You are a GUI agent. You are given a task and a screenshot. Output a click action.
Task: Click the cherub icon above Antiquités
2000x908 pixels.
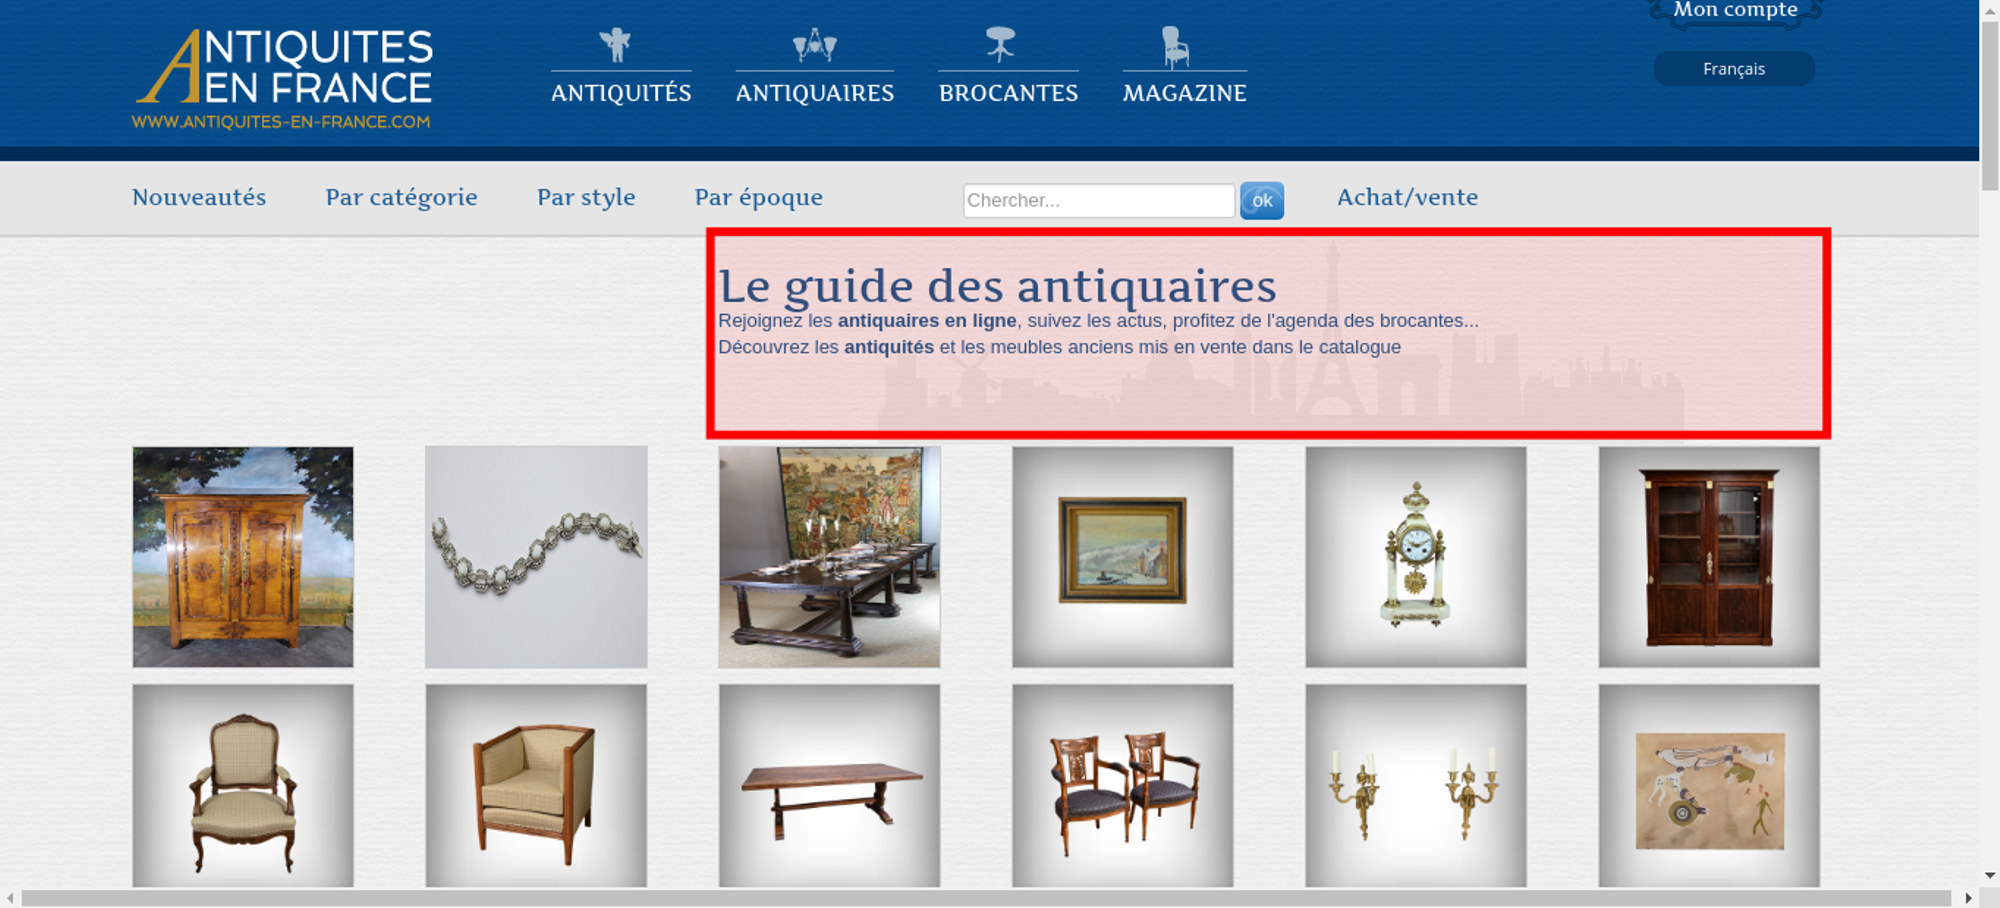615,45
